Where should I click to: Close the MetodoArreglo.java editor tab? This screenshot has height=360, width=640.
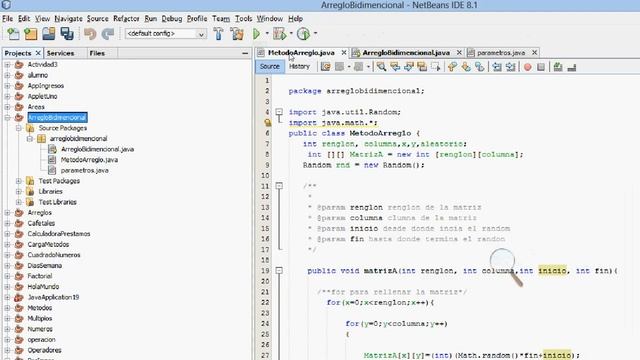(x=344, y=53)
